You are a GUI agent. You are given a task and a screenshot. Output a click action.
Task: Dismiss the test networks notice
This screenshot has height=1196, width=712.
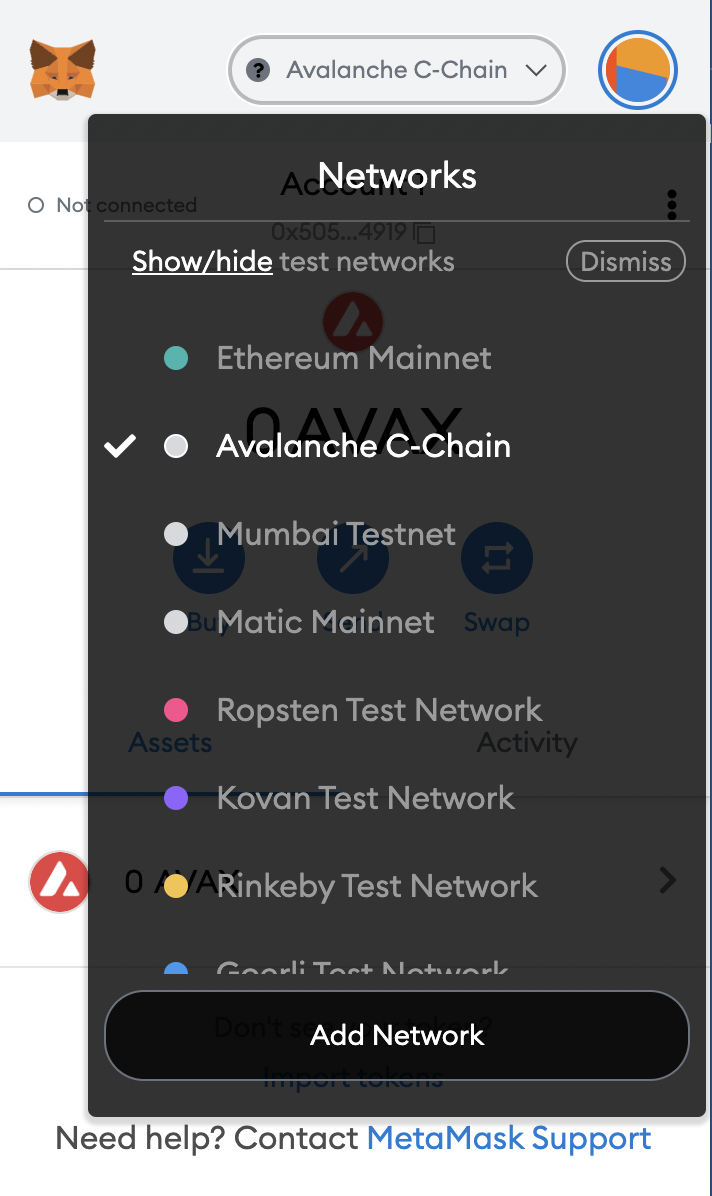click(626, 262)
